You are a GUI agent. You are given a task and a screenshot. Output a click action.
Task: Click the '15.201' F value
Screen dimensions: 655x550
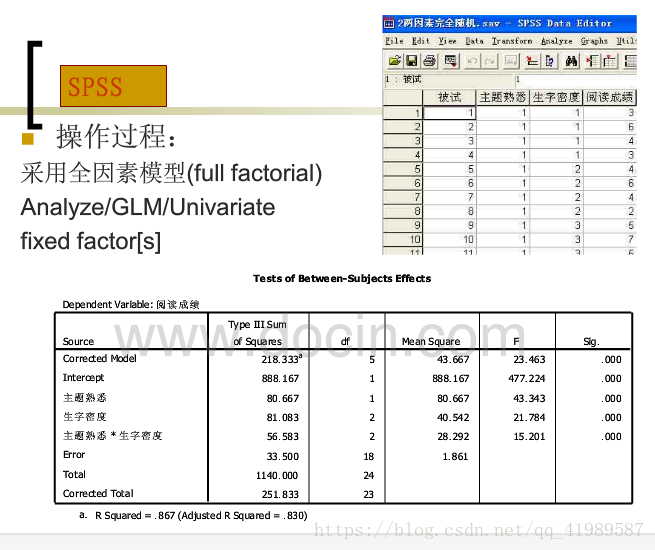point(529,437)
